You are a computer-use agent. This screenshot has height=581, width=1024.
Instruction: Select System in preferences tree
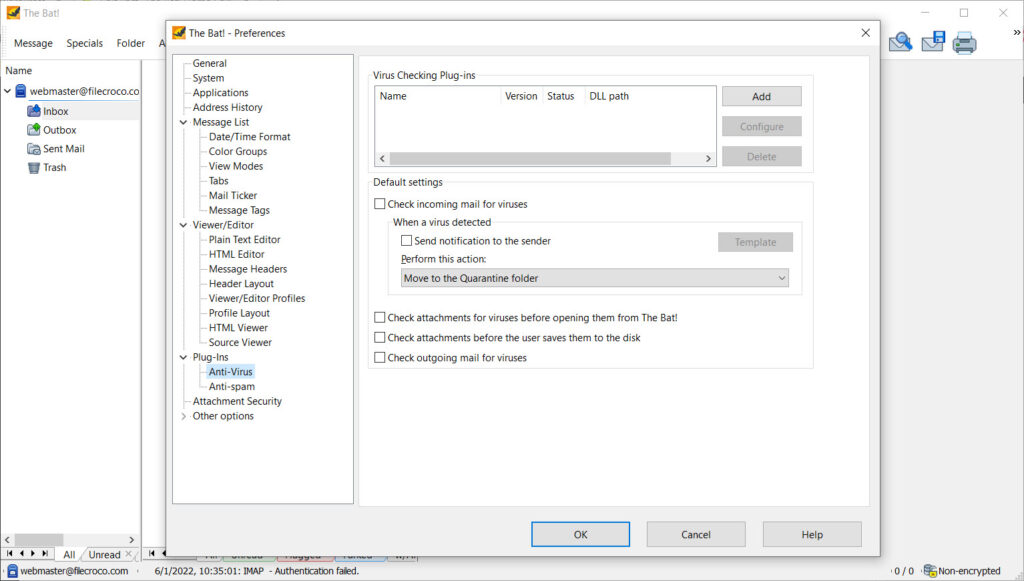tap(208, 78)
